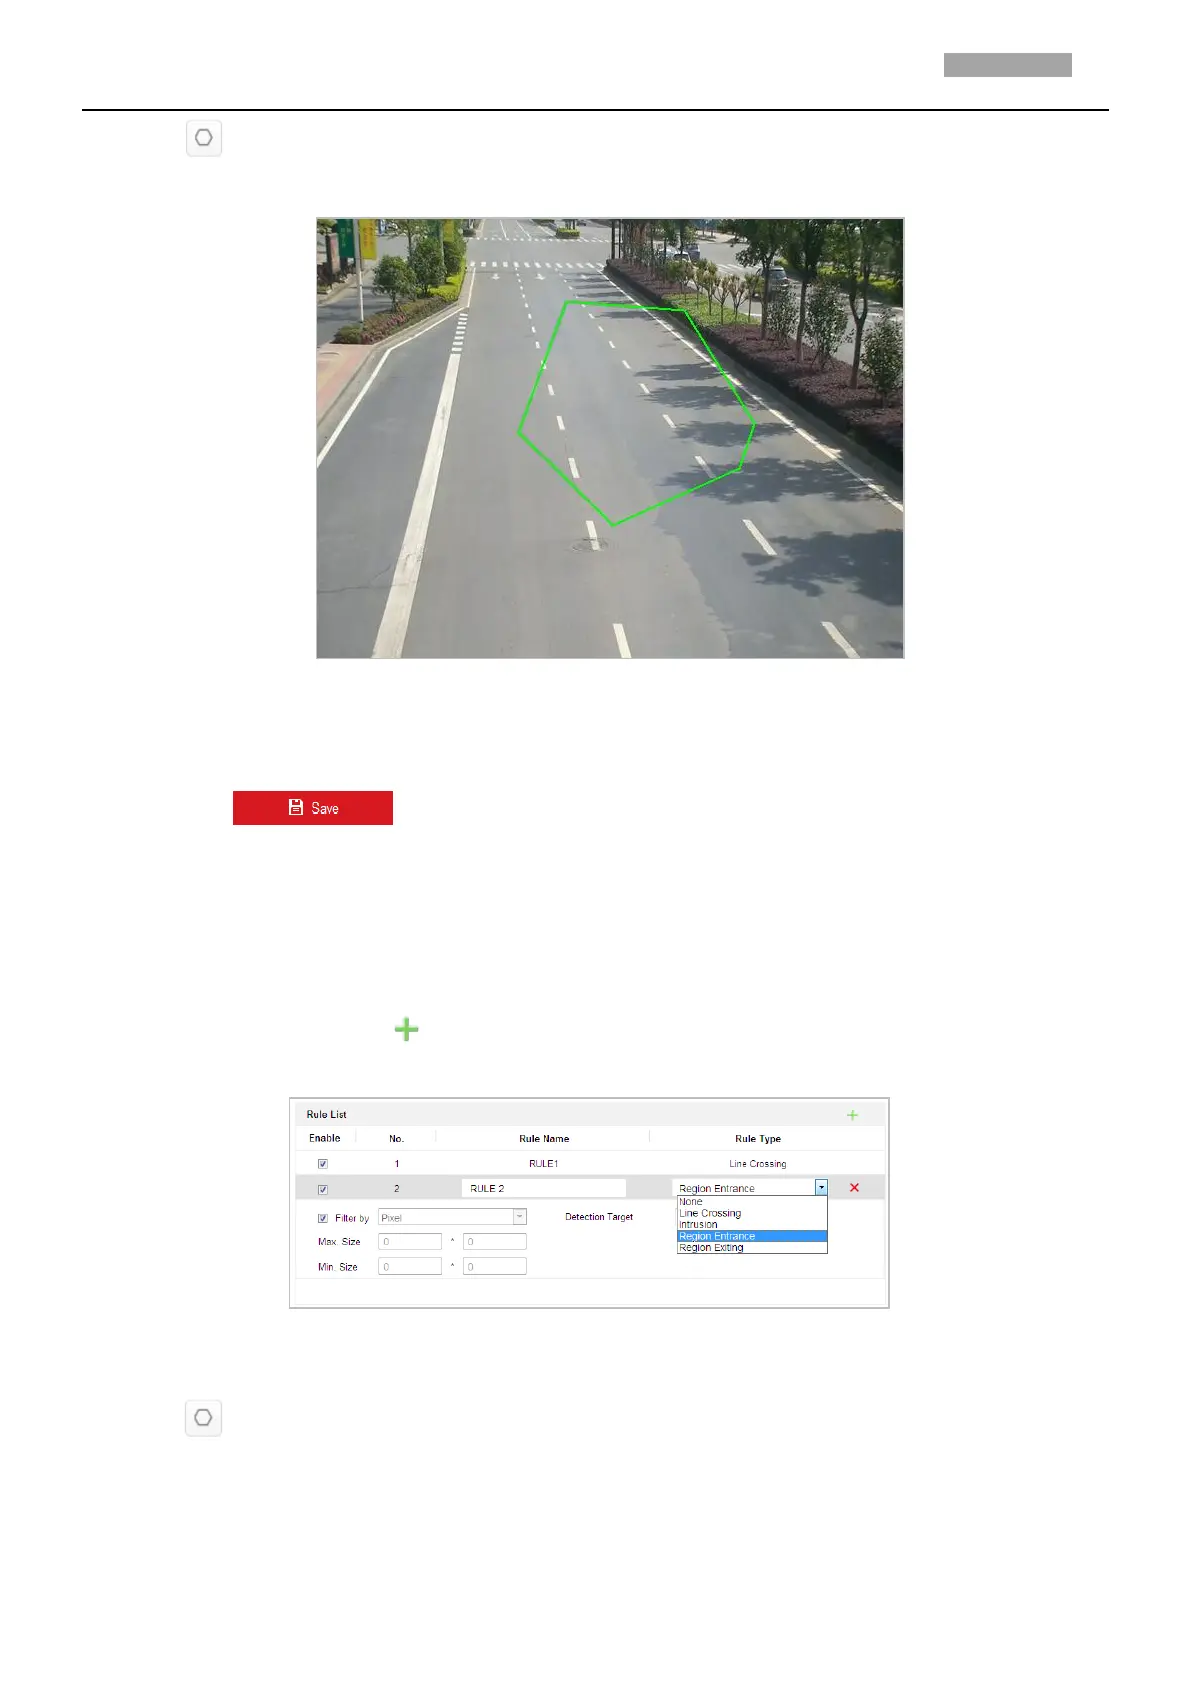
Task: Click the Rule Type column header
Action: (x=758, y=1139)
